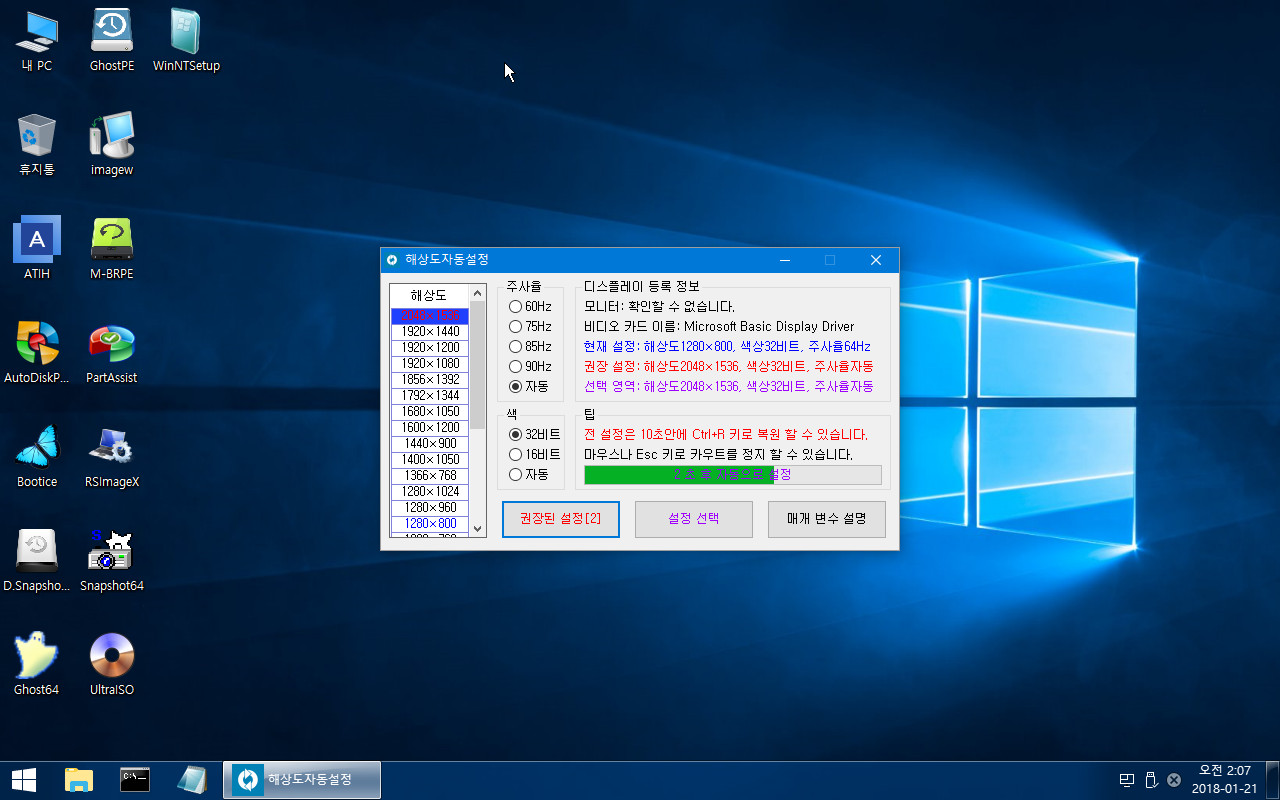Open the command prompt taskbar icon
This screenshot has height=800, width=1280.
pyautogui.click(x=135, y=779)
